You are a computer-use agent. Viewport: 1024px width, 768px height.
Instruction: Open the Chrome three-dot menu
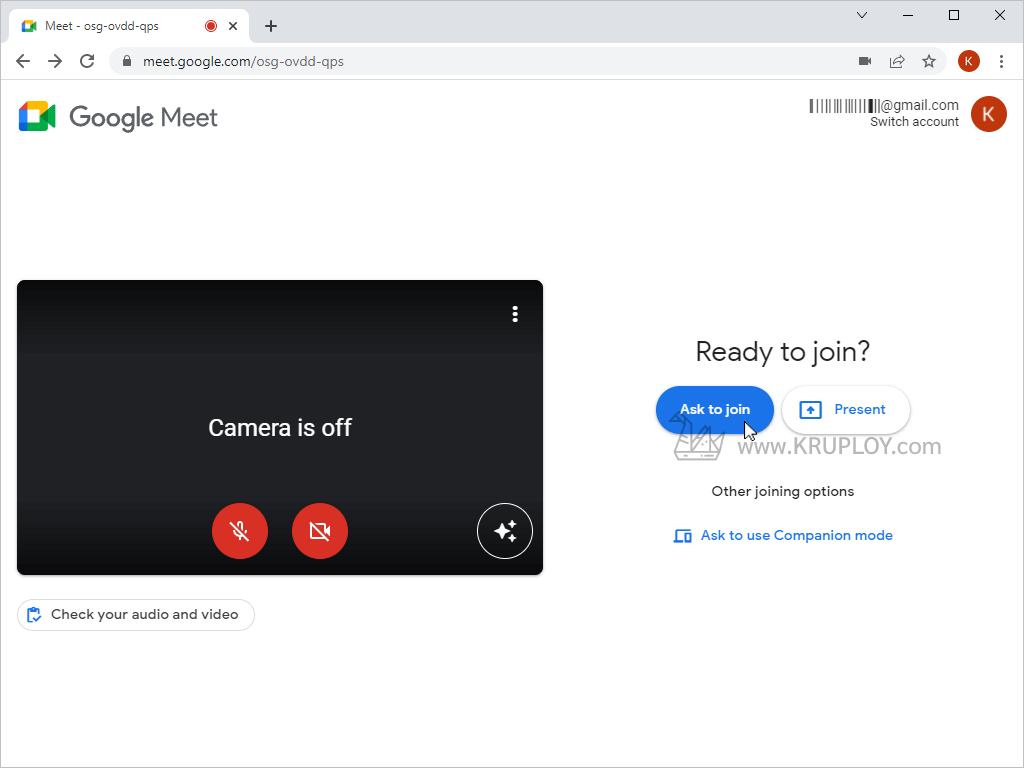1001,61
